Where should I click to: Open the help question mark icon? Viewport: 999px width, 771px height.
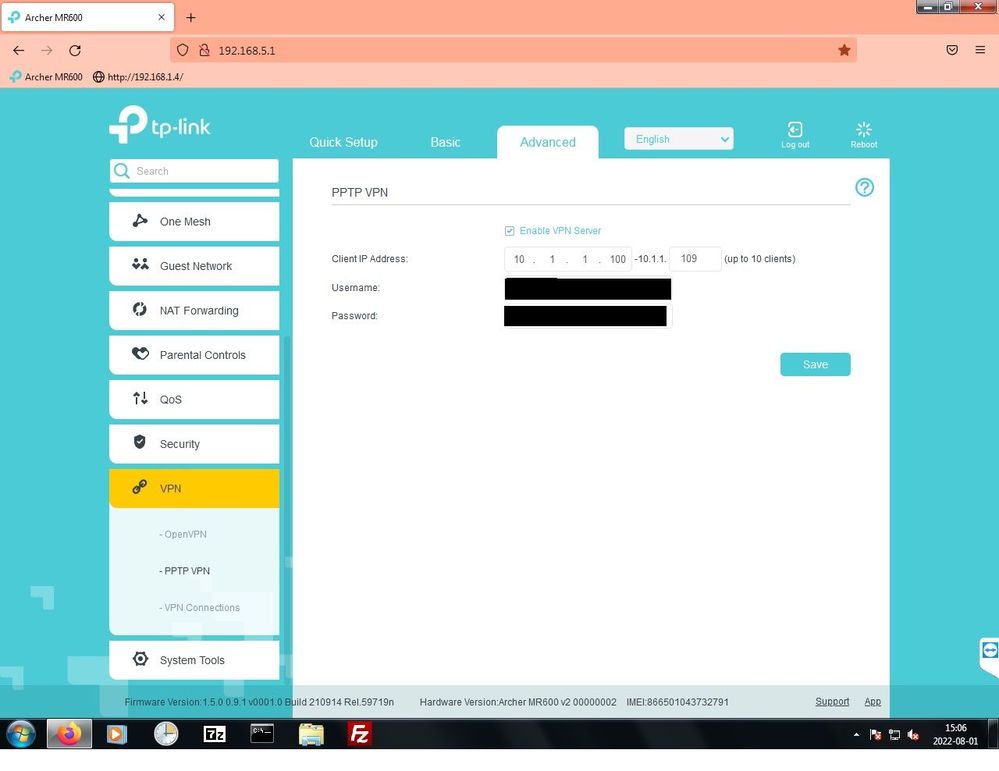[864, 188]
